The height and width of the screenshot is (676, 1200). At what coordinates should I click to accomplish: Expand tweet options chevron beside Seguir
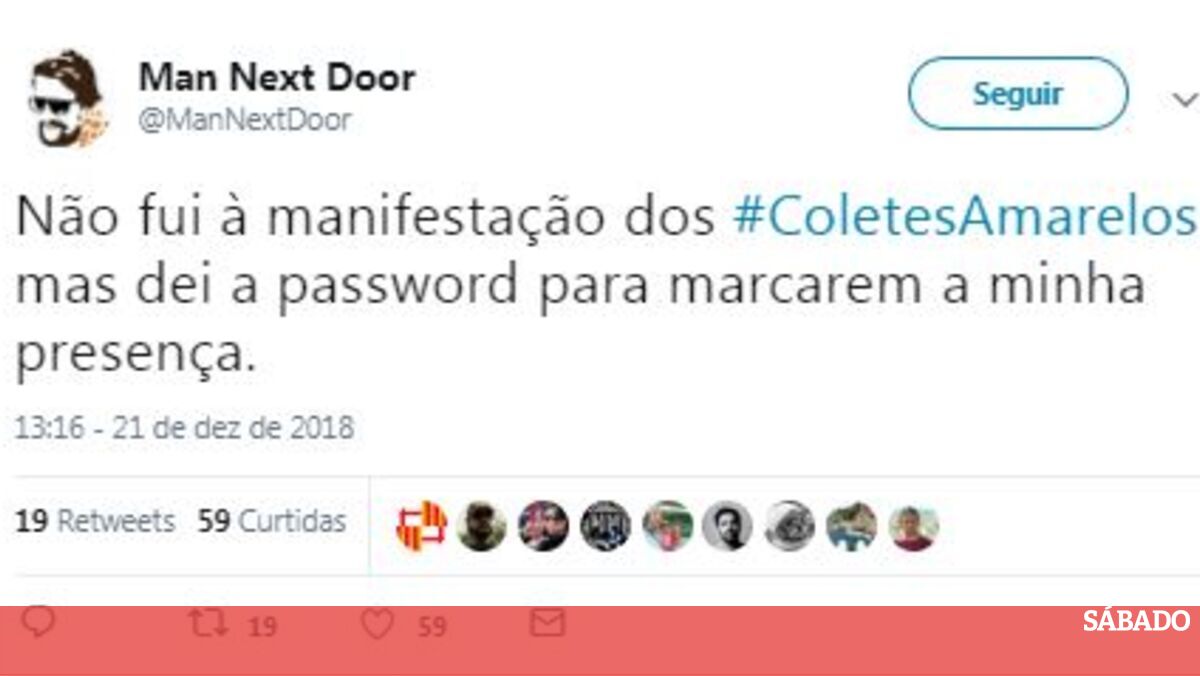[x=1184, y=99]
